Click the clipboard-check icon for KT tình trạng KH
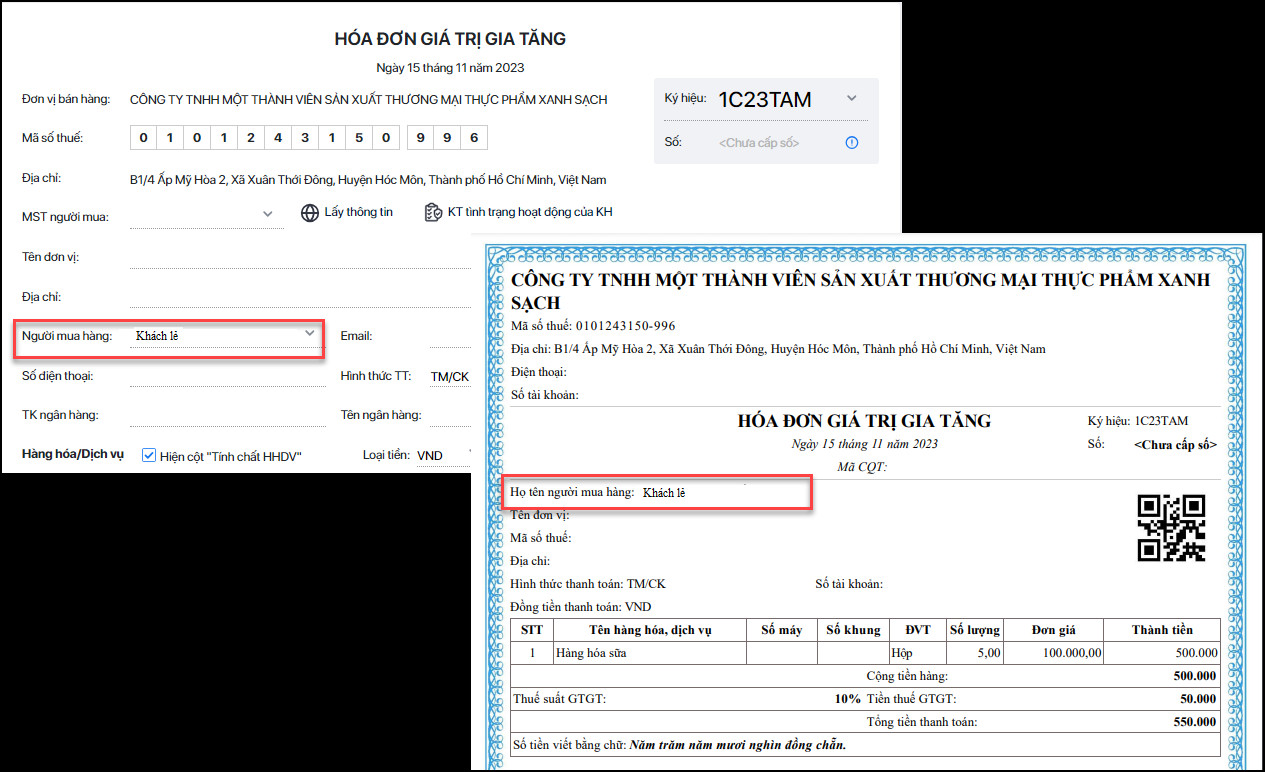Image resolution: width=1265 pixels, height=772 pixels. point(432,211)
